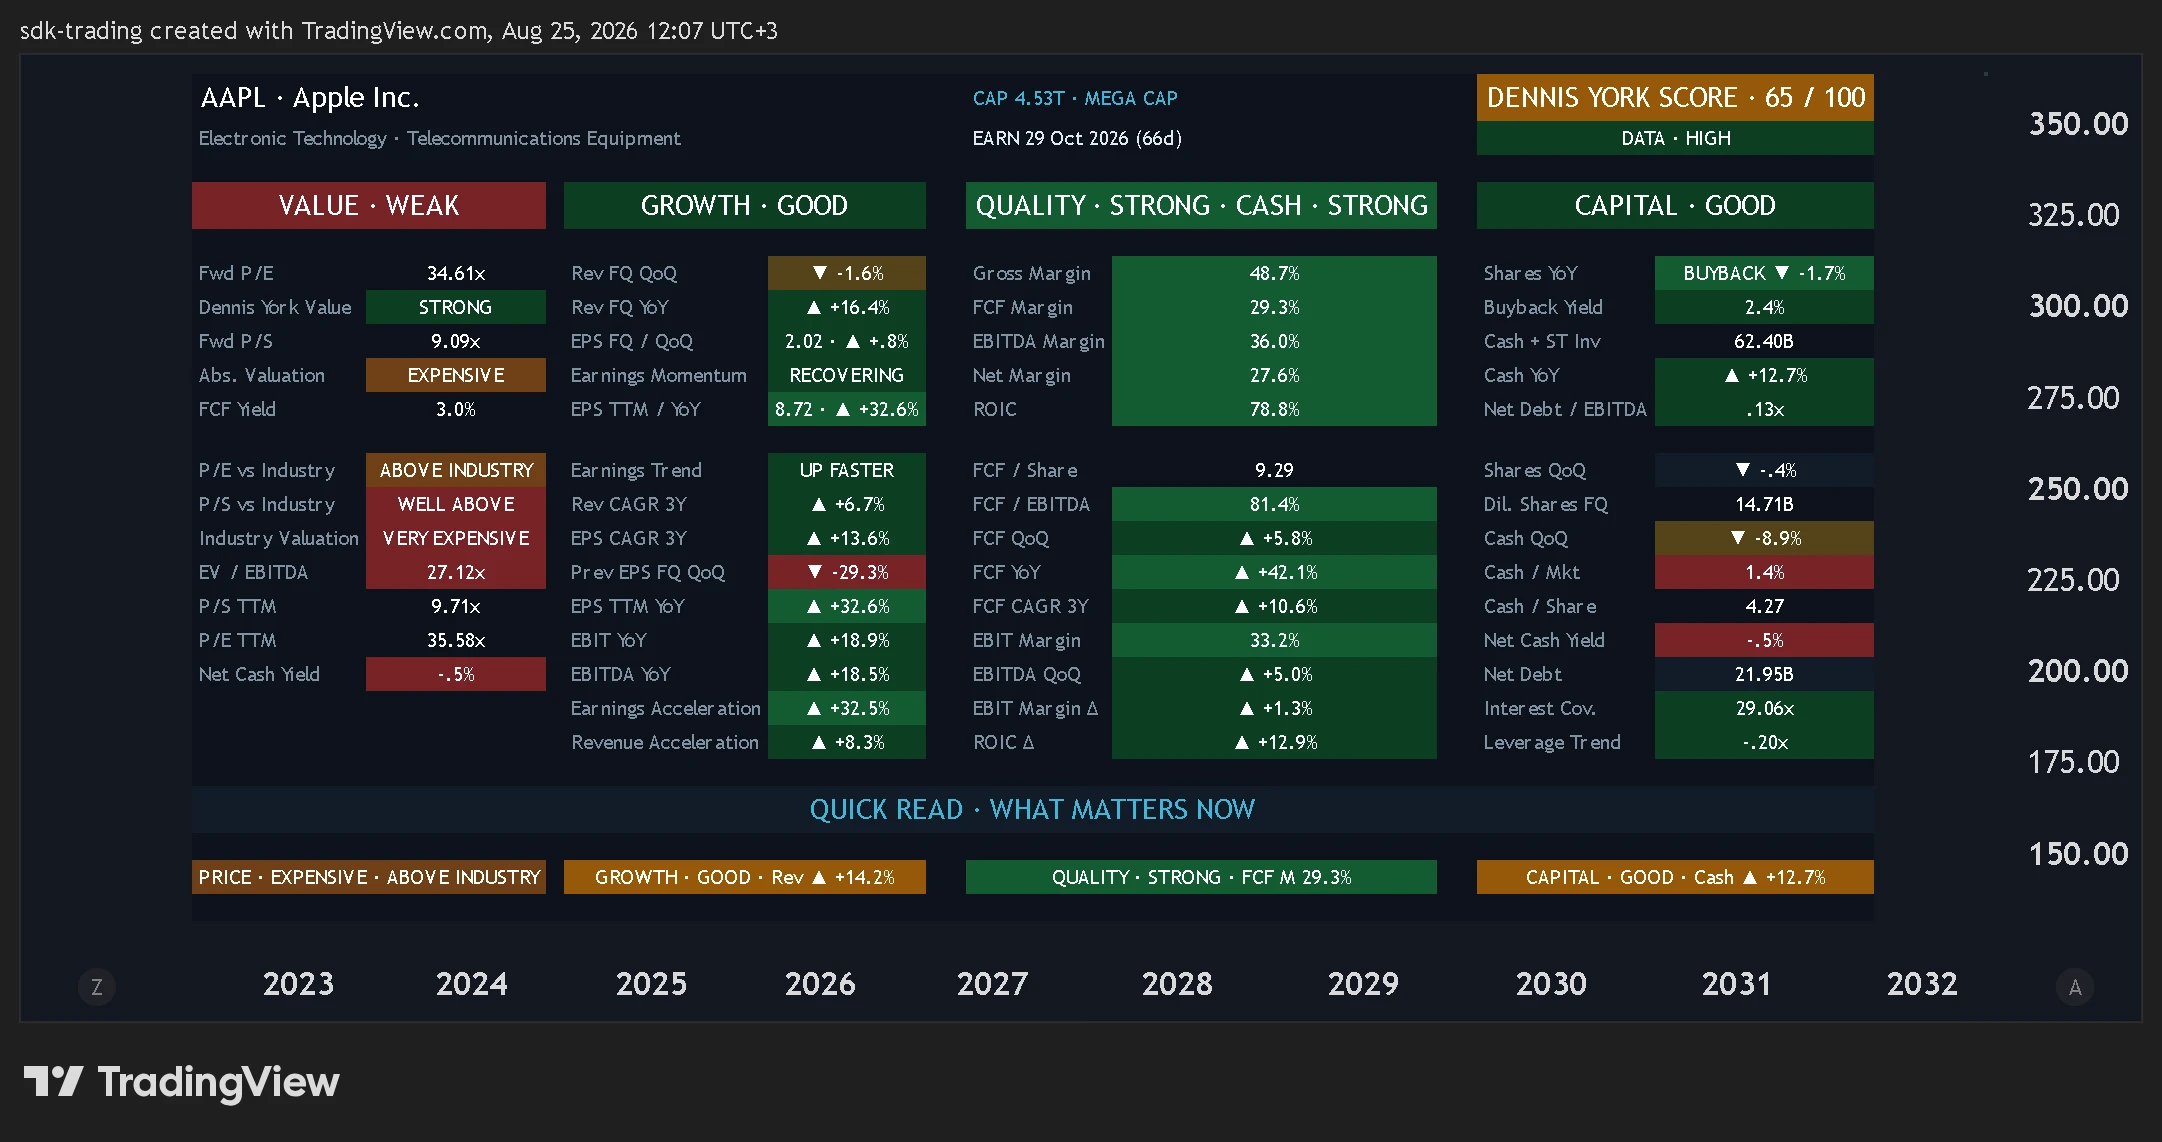This screenshot has height=1142, width=2162.
Task: Click the Earnings Momentum RECOVERING cell
Action: coord(847,375)
